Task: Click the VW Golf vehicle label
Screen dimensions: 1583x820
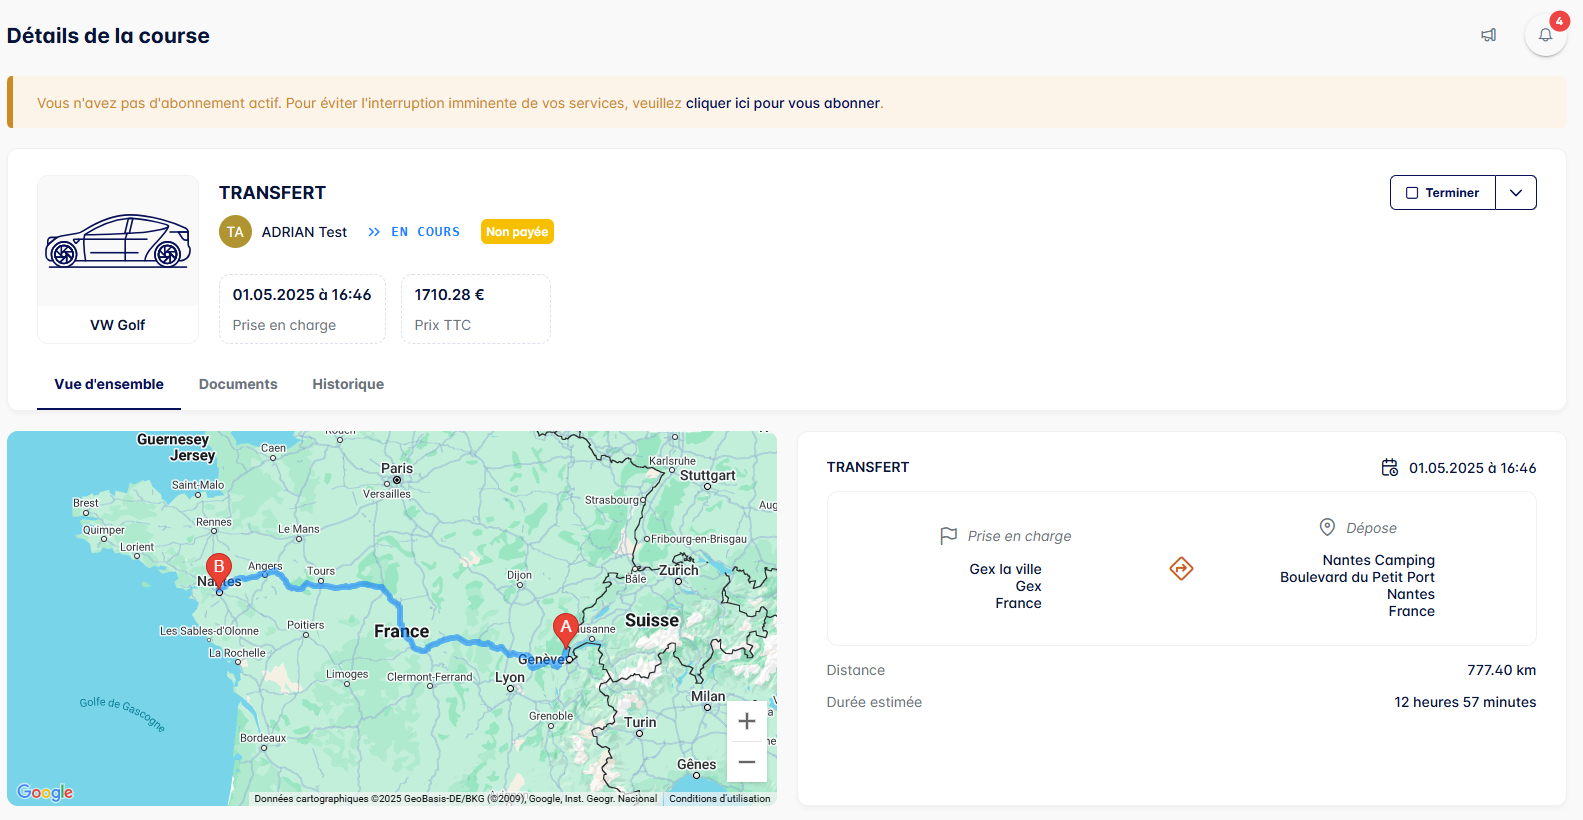Action: (118, 325)
